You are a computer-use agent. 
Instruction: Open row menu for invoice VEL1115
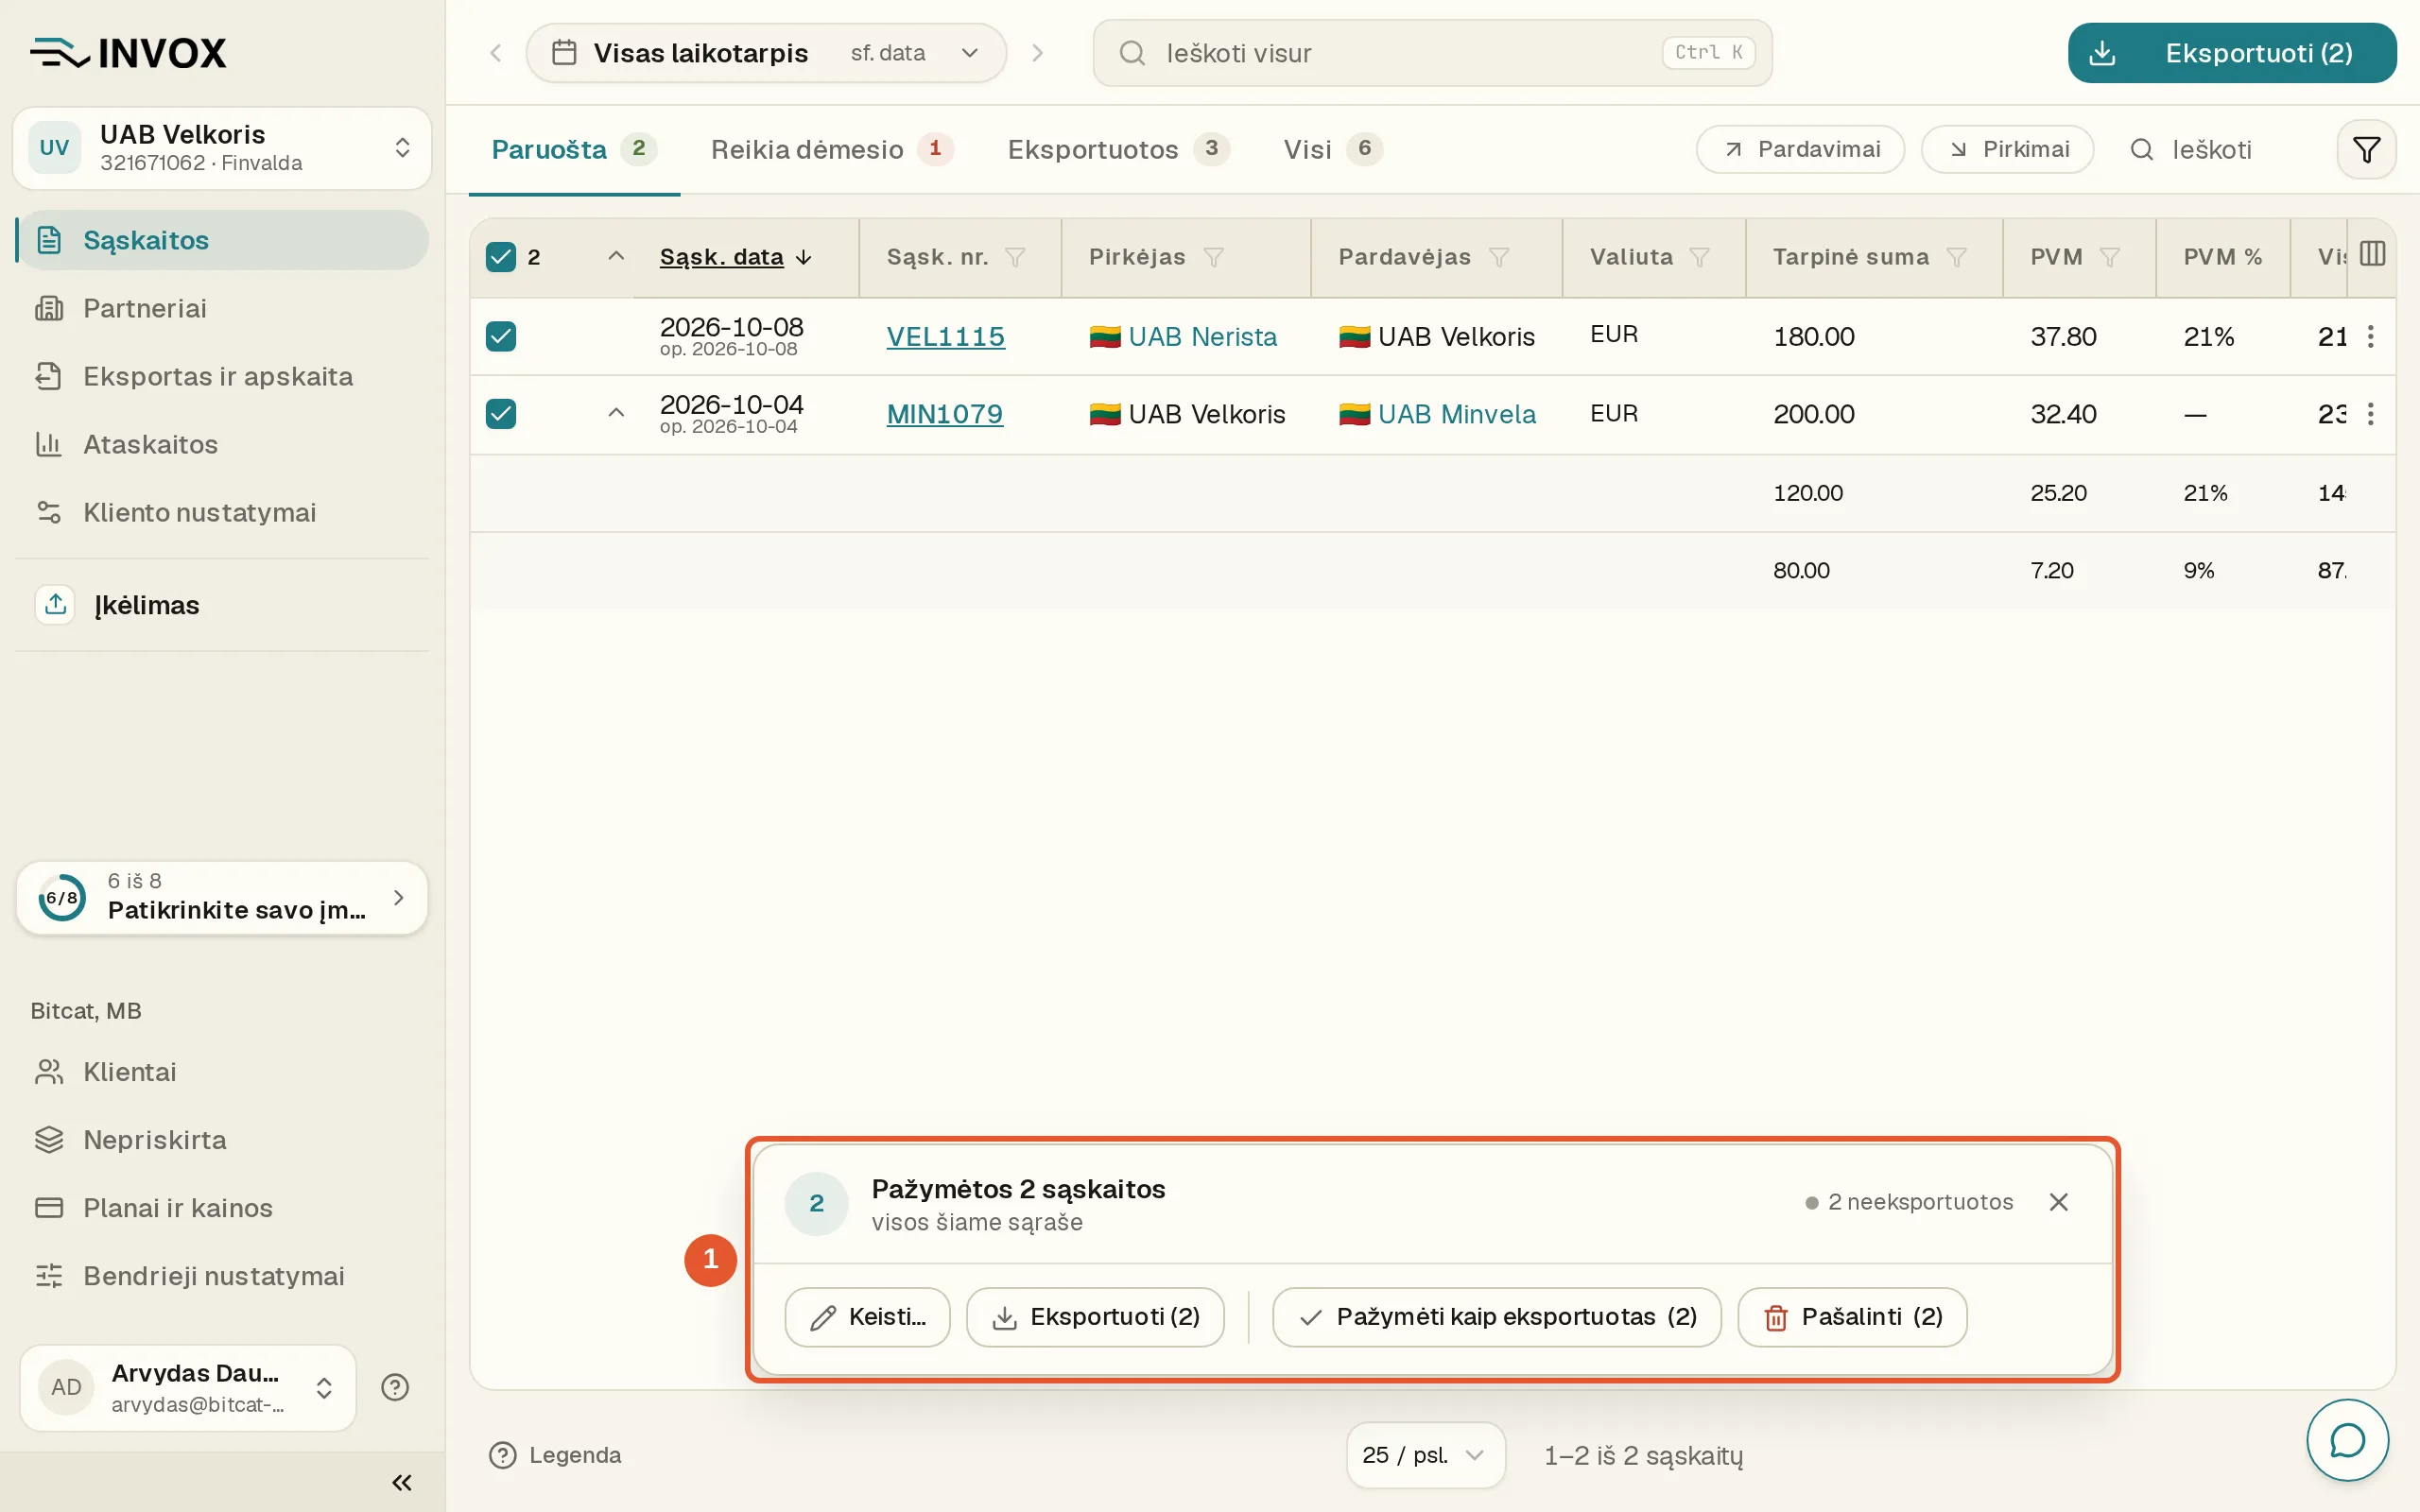pyautogui.click(x=2370, y=336)
